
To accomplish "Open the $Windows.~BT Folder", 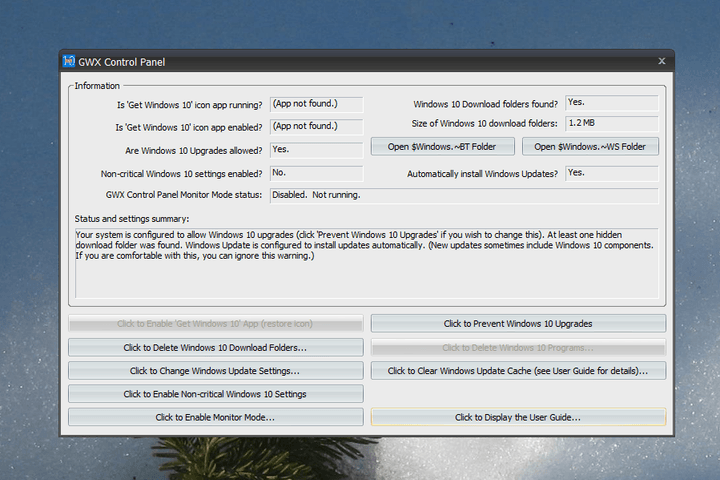I will tap(443, 147).
